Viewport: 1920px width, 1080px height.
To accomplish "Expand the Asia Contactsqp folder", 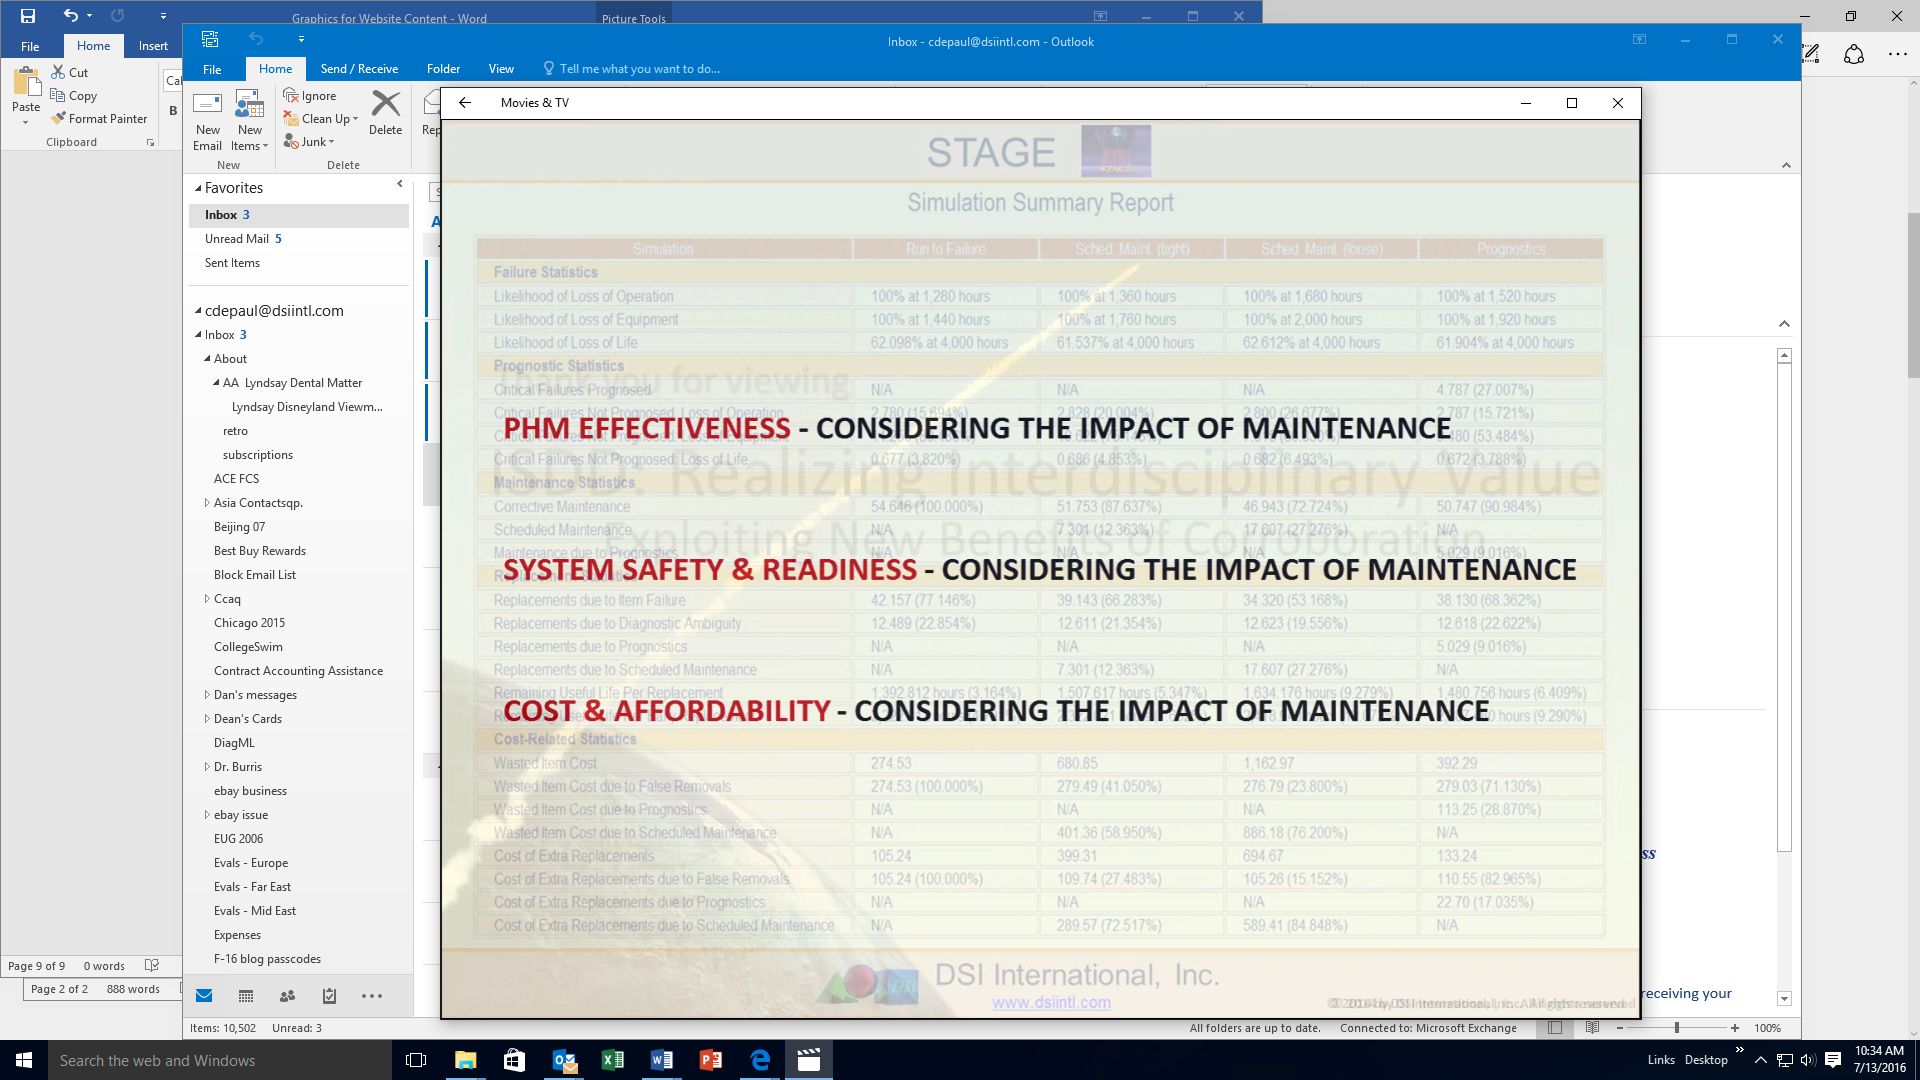I will 207,503.
